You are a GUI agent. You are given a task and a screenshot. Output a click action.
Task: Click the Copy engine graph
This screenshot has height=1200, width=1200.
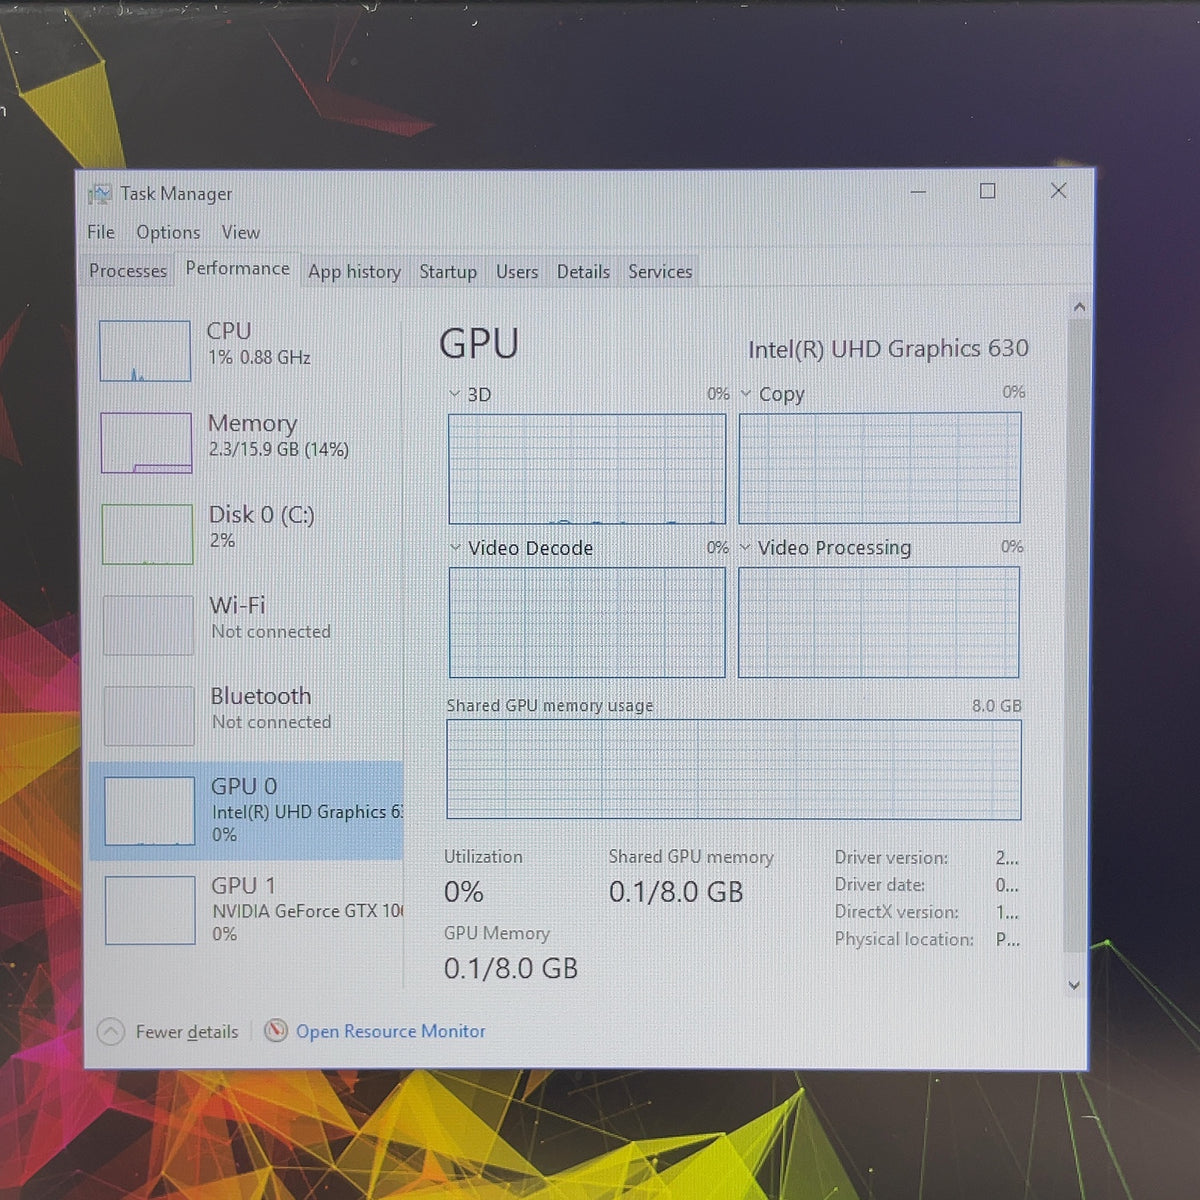click(x=879, y=467)
